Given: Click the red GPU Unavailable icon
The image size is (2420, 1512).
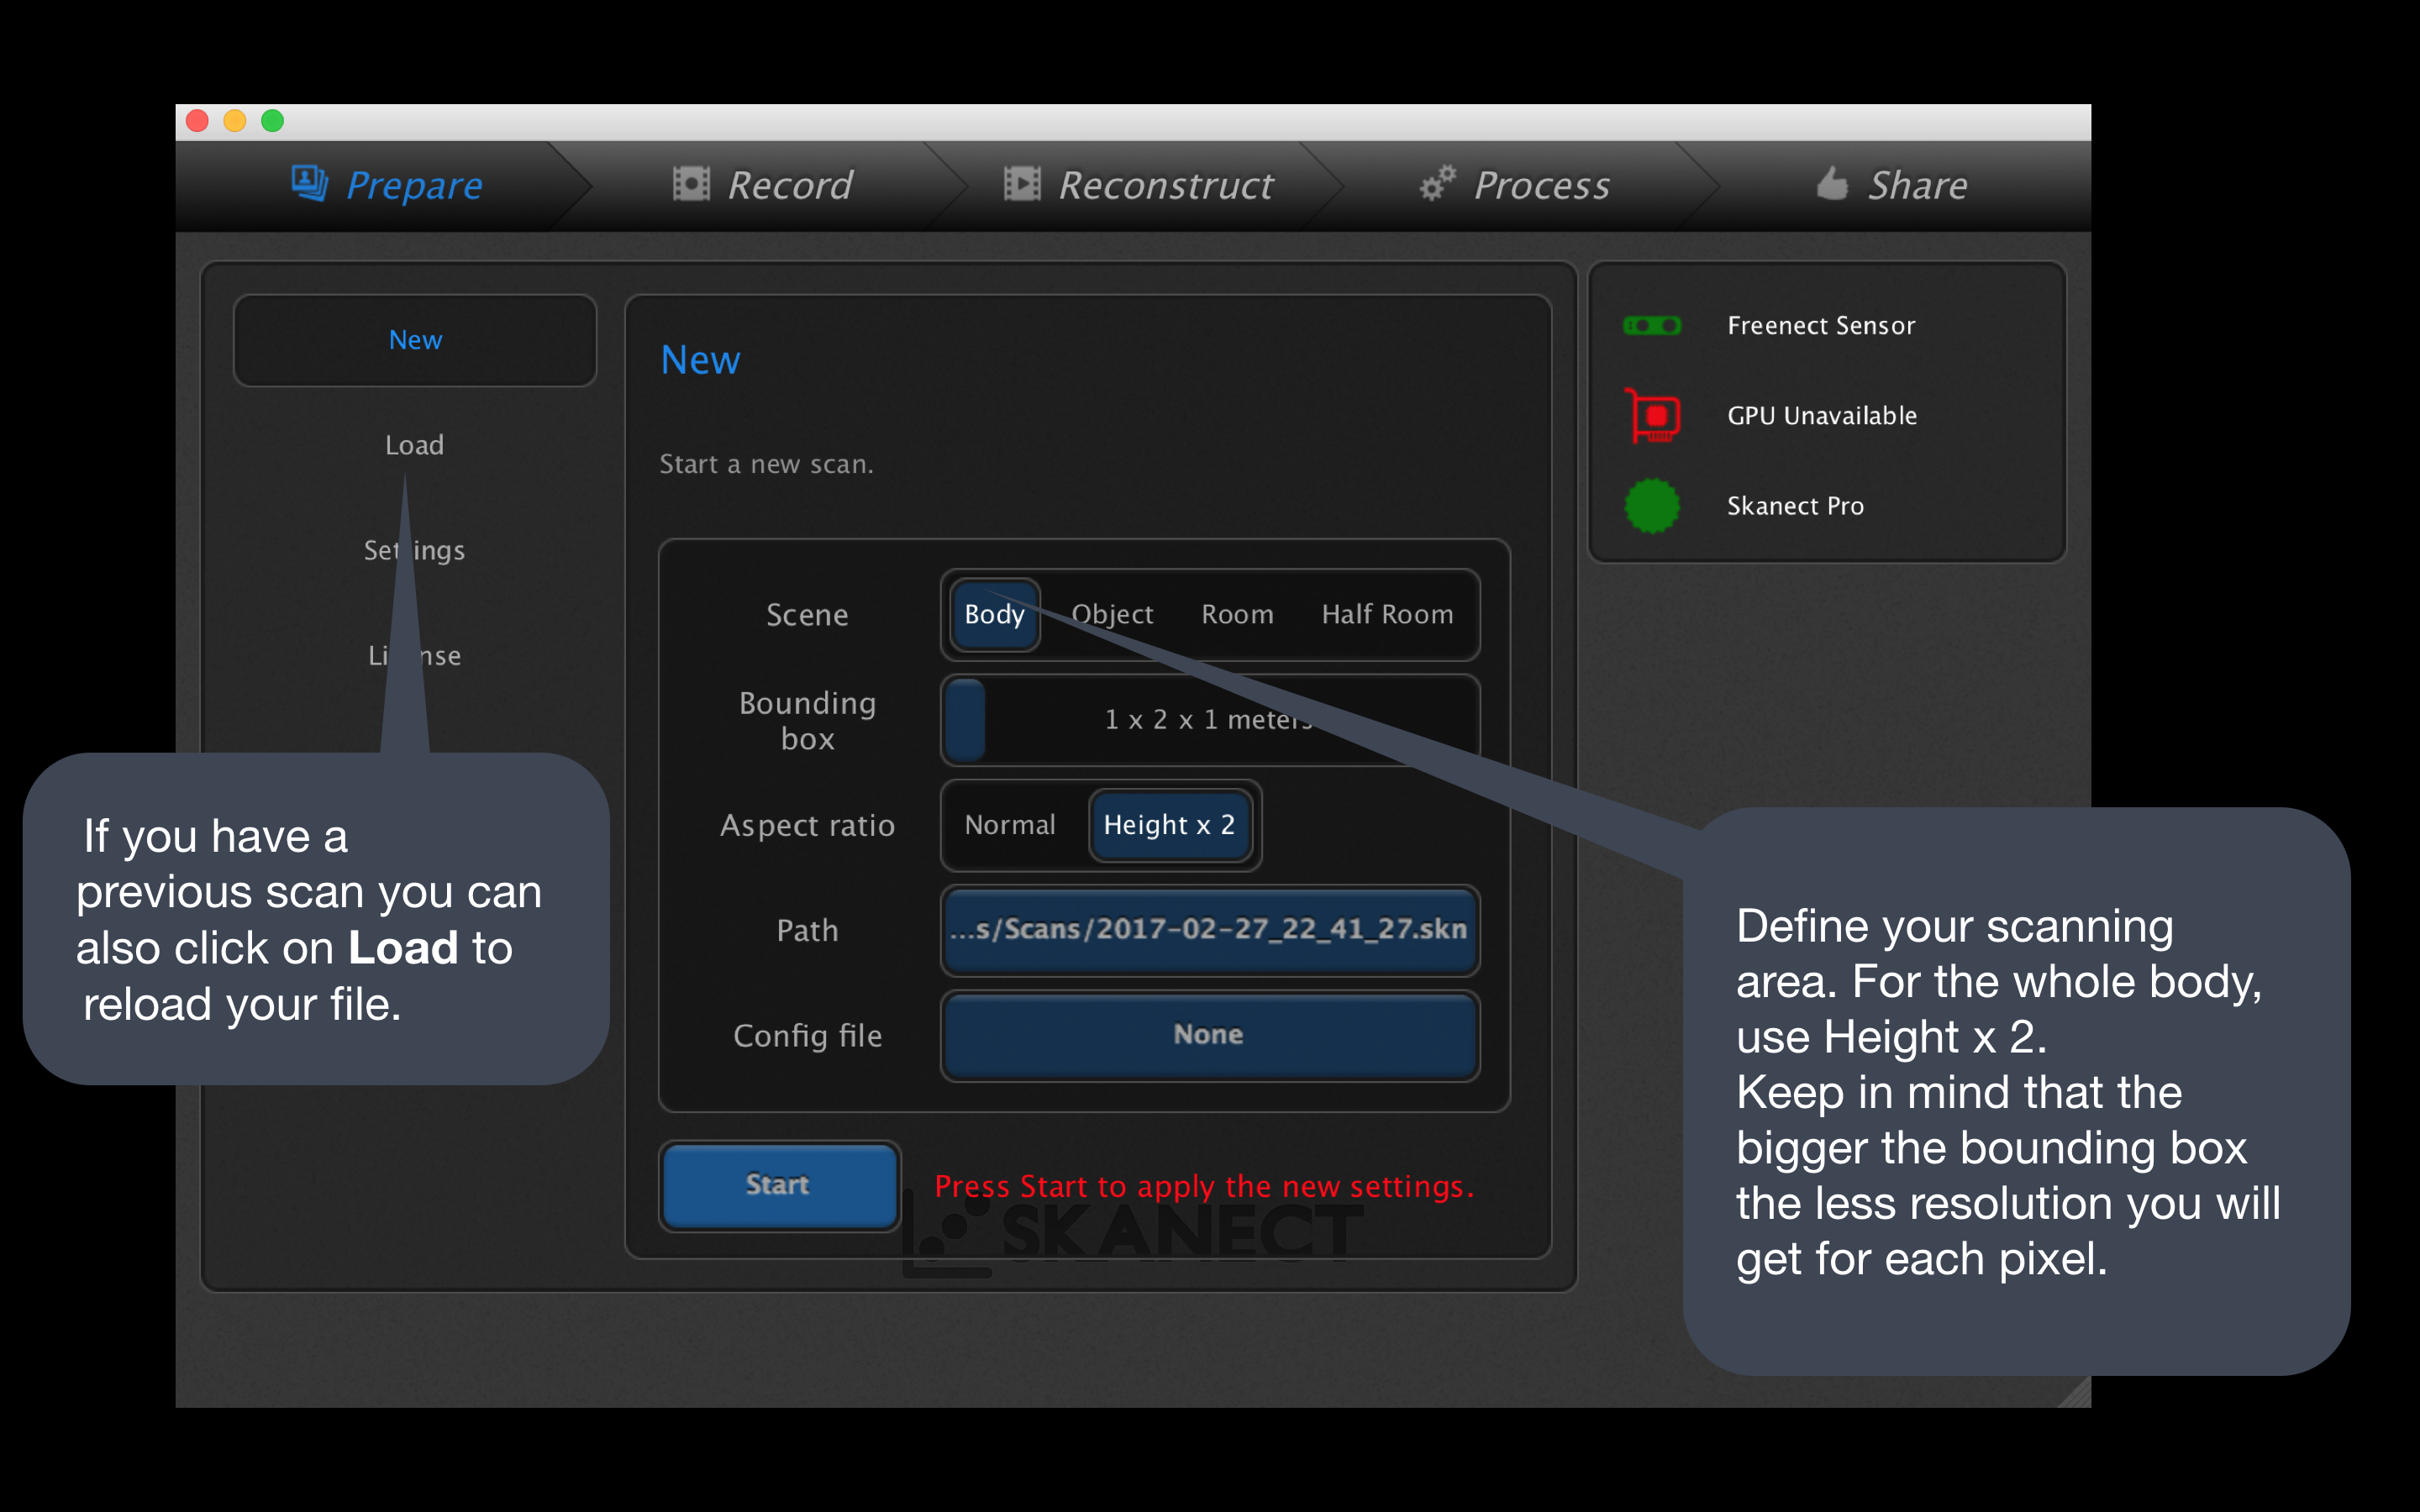Looking at the screenshot, I should 1652,416.
